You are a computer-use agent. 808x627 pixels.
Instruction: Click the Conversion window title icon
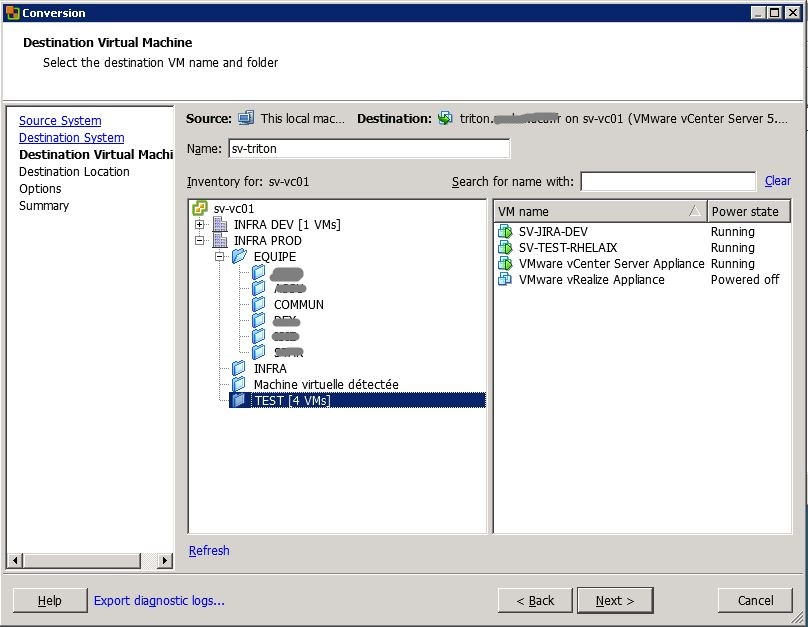point(12,13)
